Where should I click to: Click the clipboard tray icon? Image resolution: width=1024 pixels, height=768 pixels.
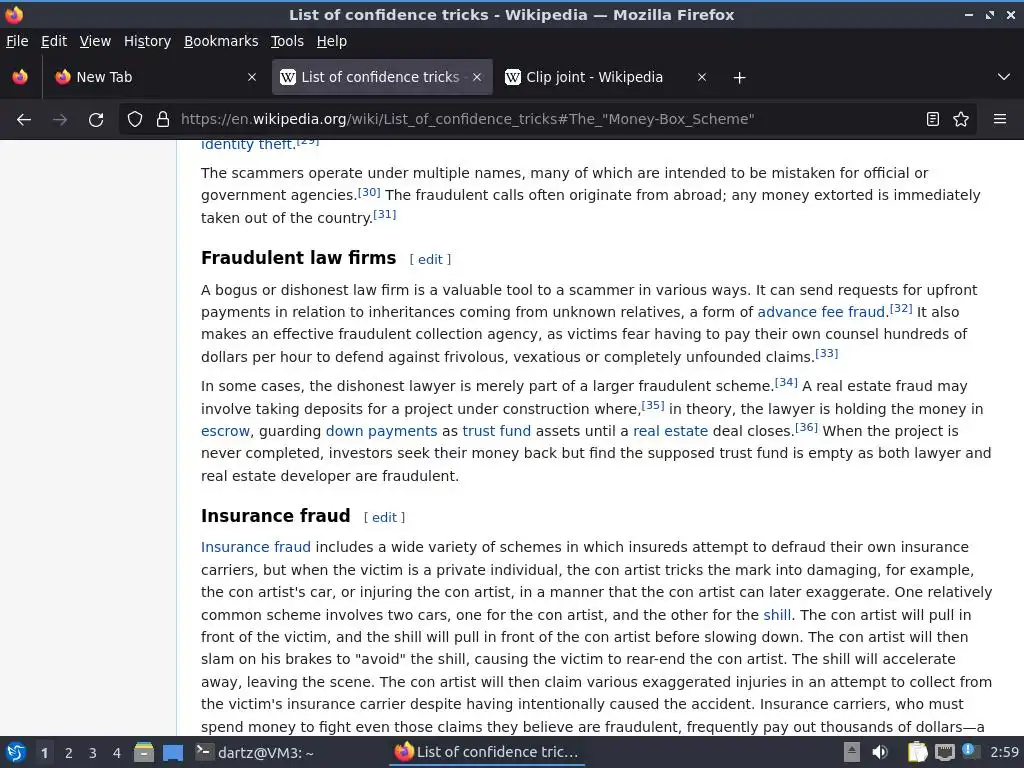[918, 752]
